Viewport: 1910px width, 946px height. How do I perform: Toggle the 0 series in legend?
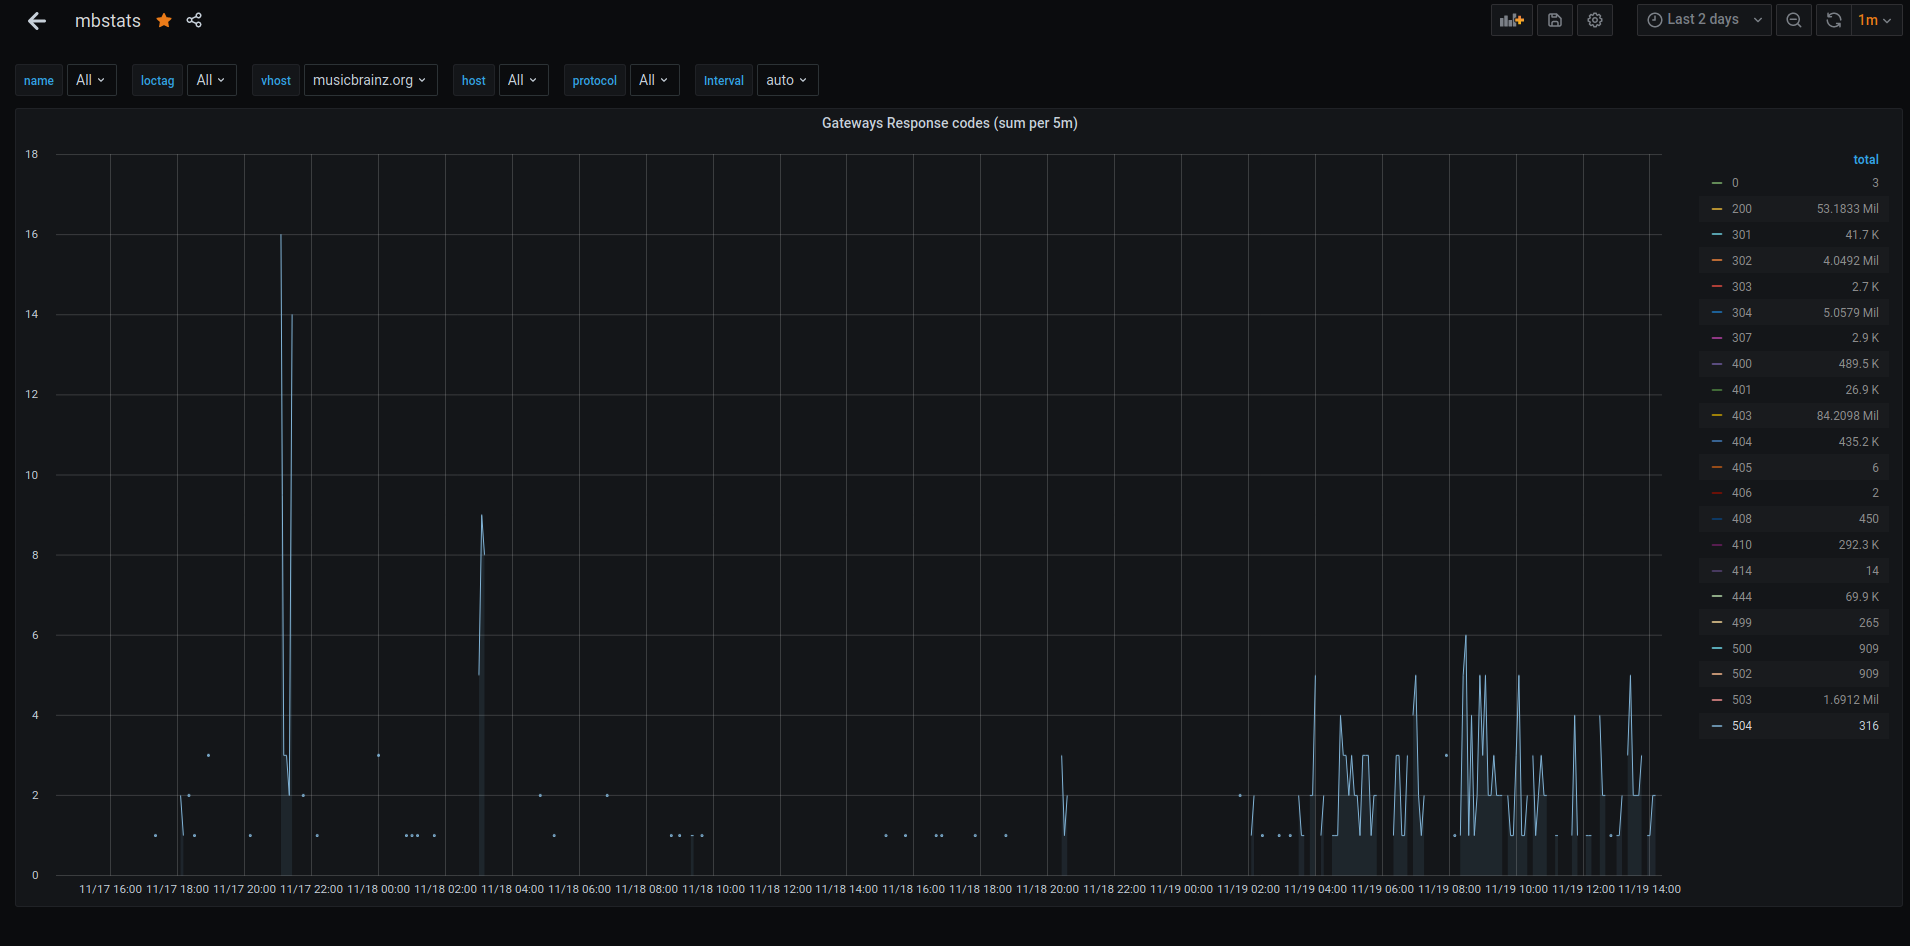[1735, 183]
